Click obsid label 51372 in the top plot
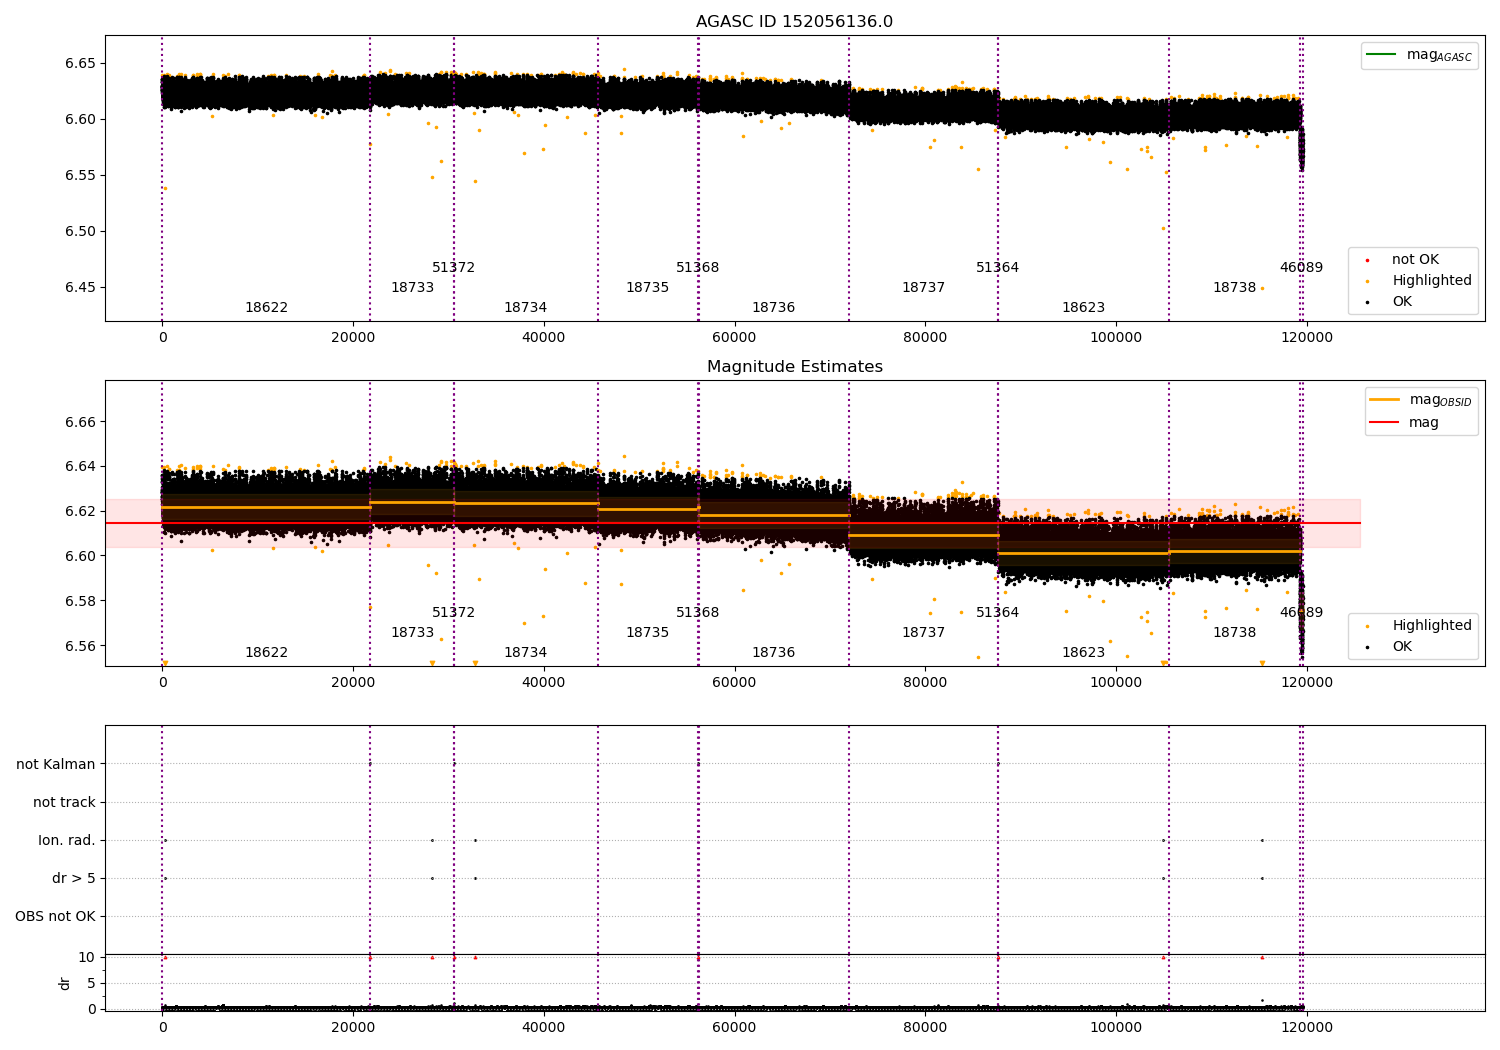This screenshot has width=1500, height=1050. pos(453,268)
